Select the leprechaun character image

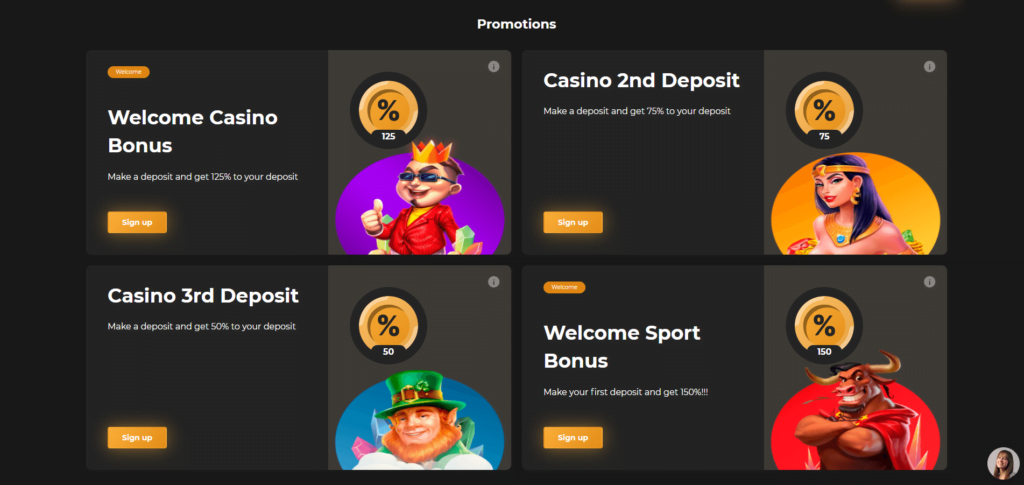420,420
